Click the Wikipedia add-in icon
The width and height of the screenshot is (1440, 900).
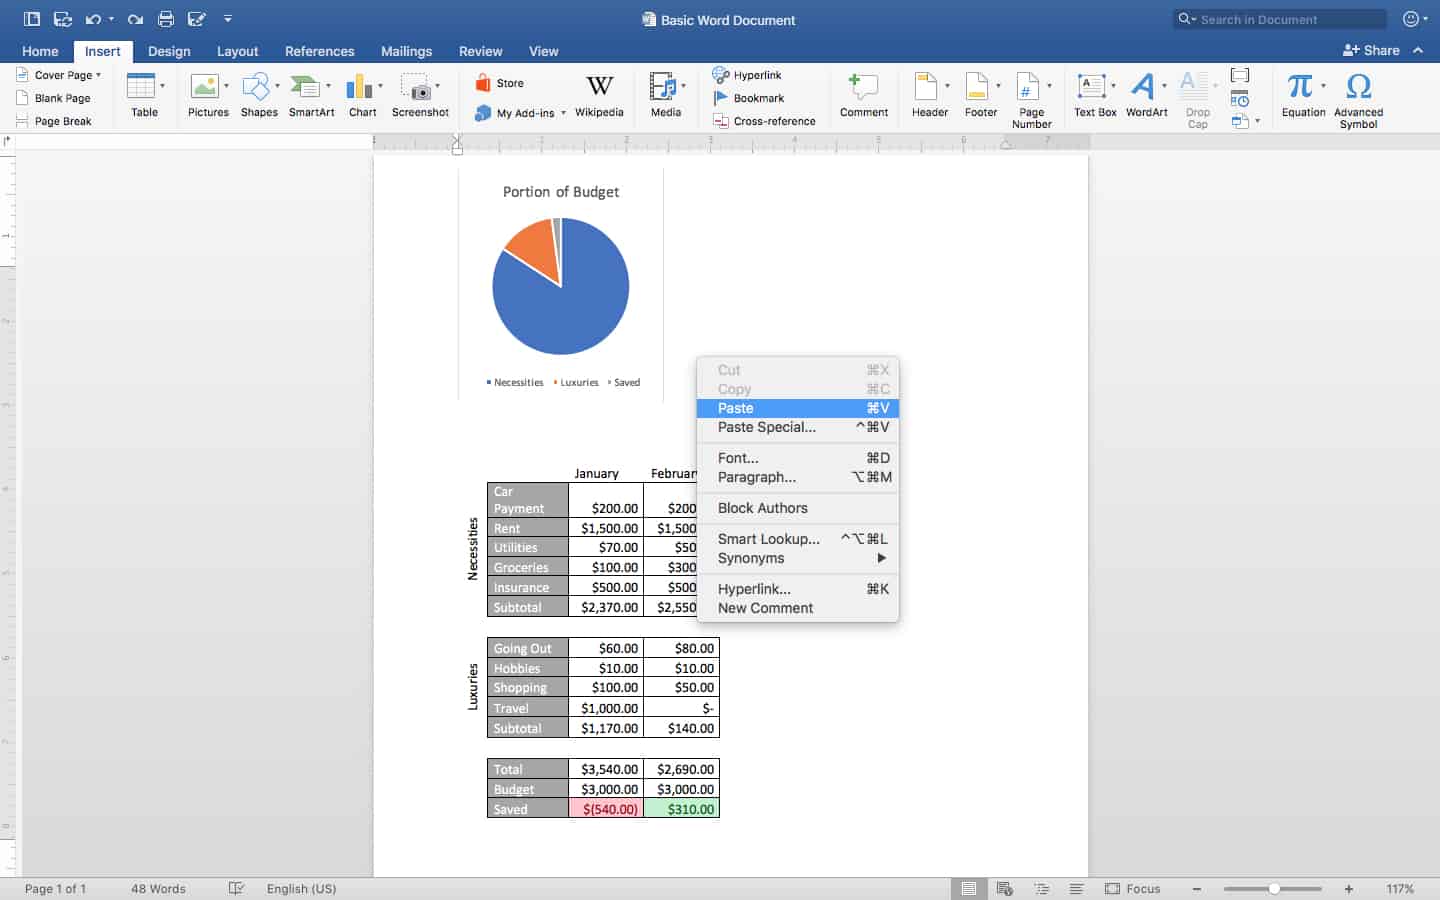(599, 95)
